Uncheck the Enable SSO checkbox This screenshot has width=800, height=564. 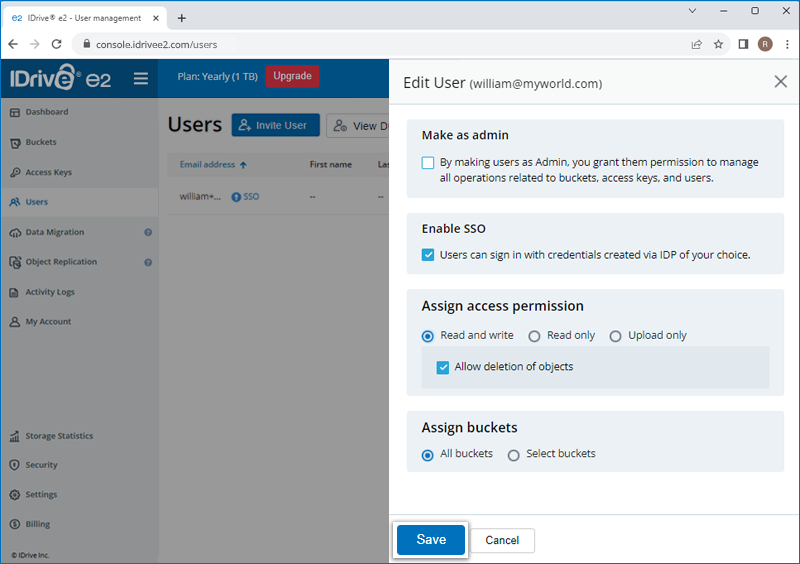(x=428, y=255)
